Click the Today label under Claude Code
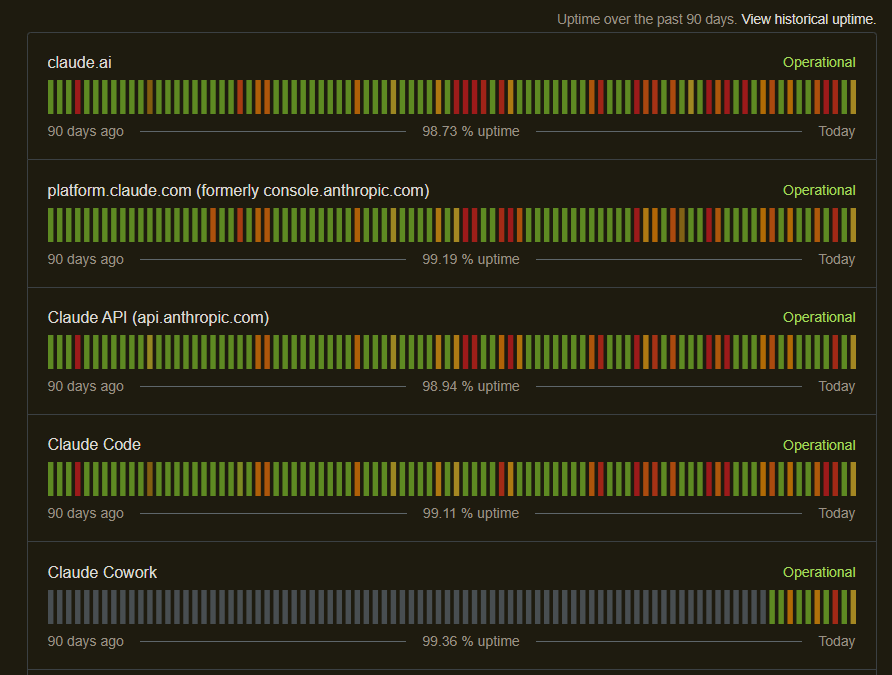 coord(837,514)
